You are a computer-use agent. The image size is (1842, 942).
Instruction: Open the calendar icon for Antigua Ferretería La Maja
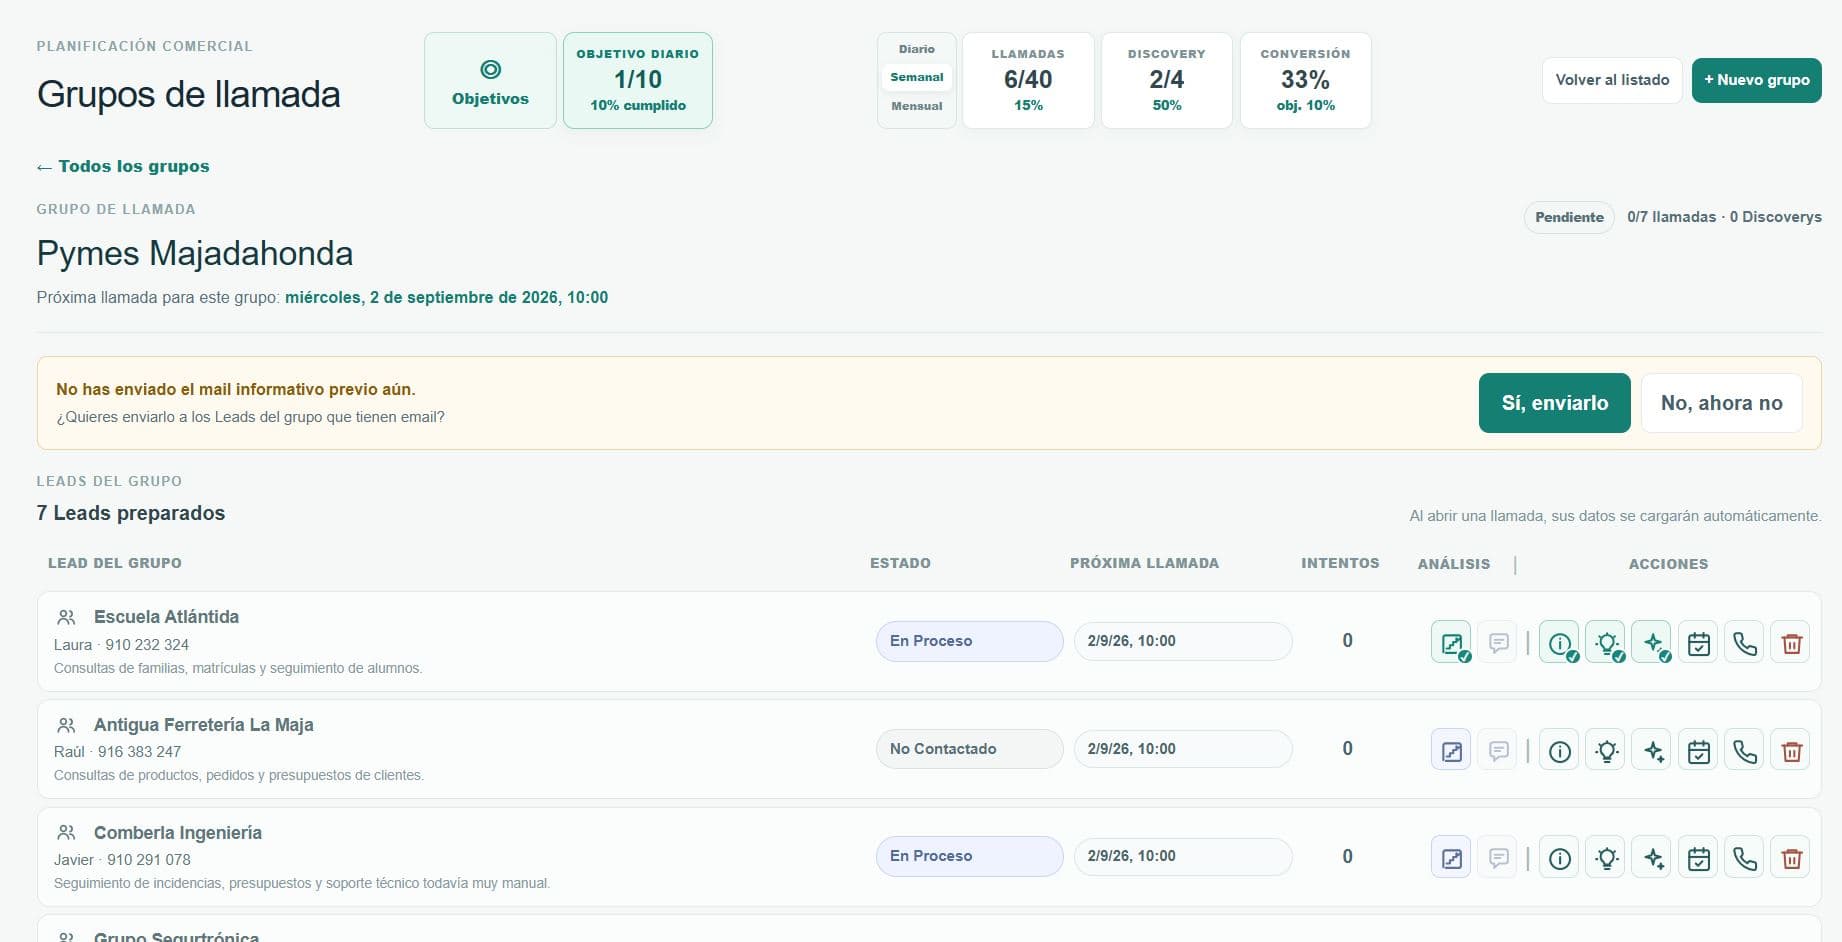pyautogui.click(x=1698, y=750)
